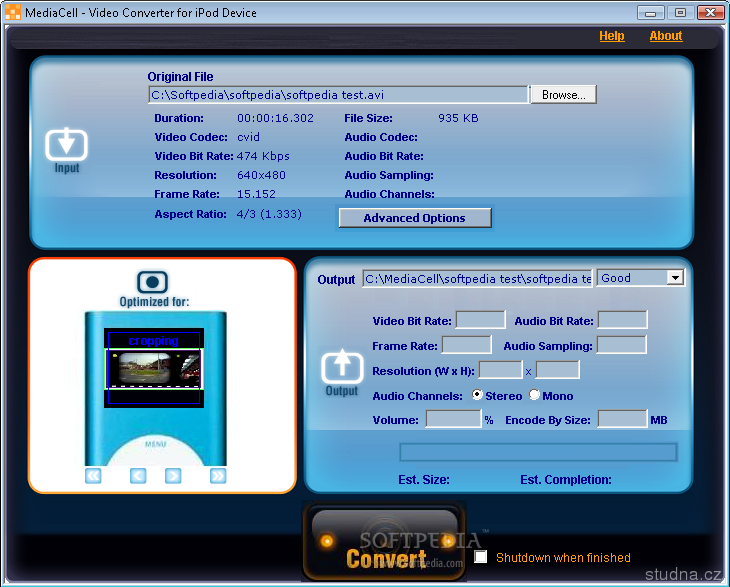Click the Audio Bit Rate output field
The image size is (730, 587).
(622, 320)
